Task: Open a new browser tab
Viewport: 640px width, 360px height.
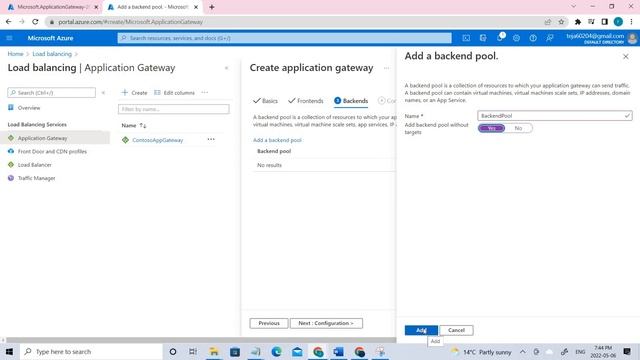Action: click(211, 7)
